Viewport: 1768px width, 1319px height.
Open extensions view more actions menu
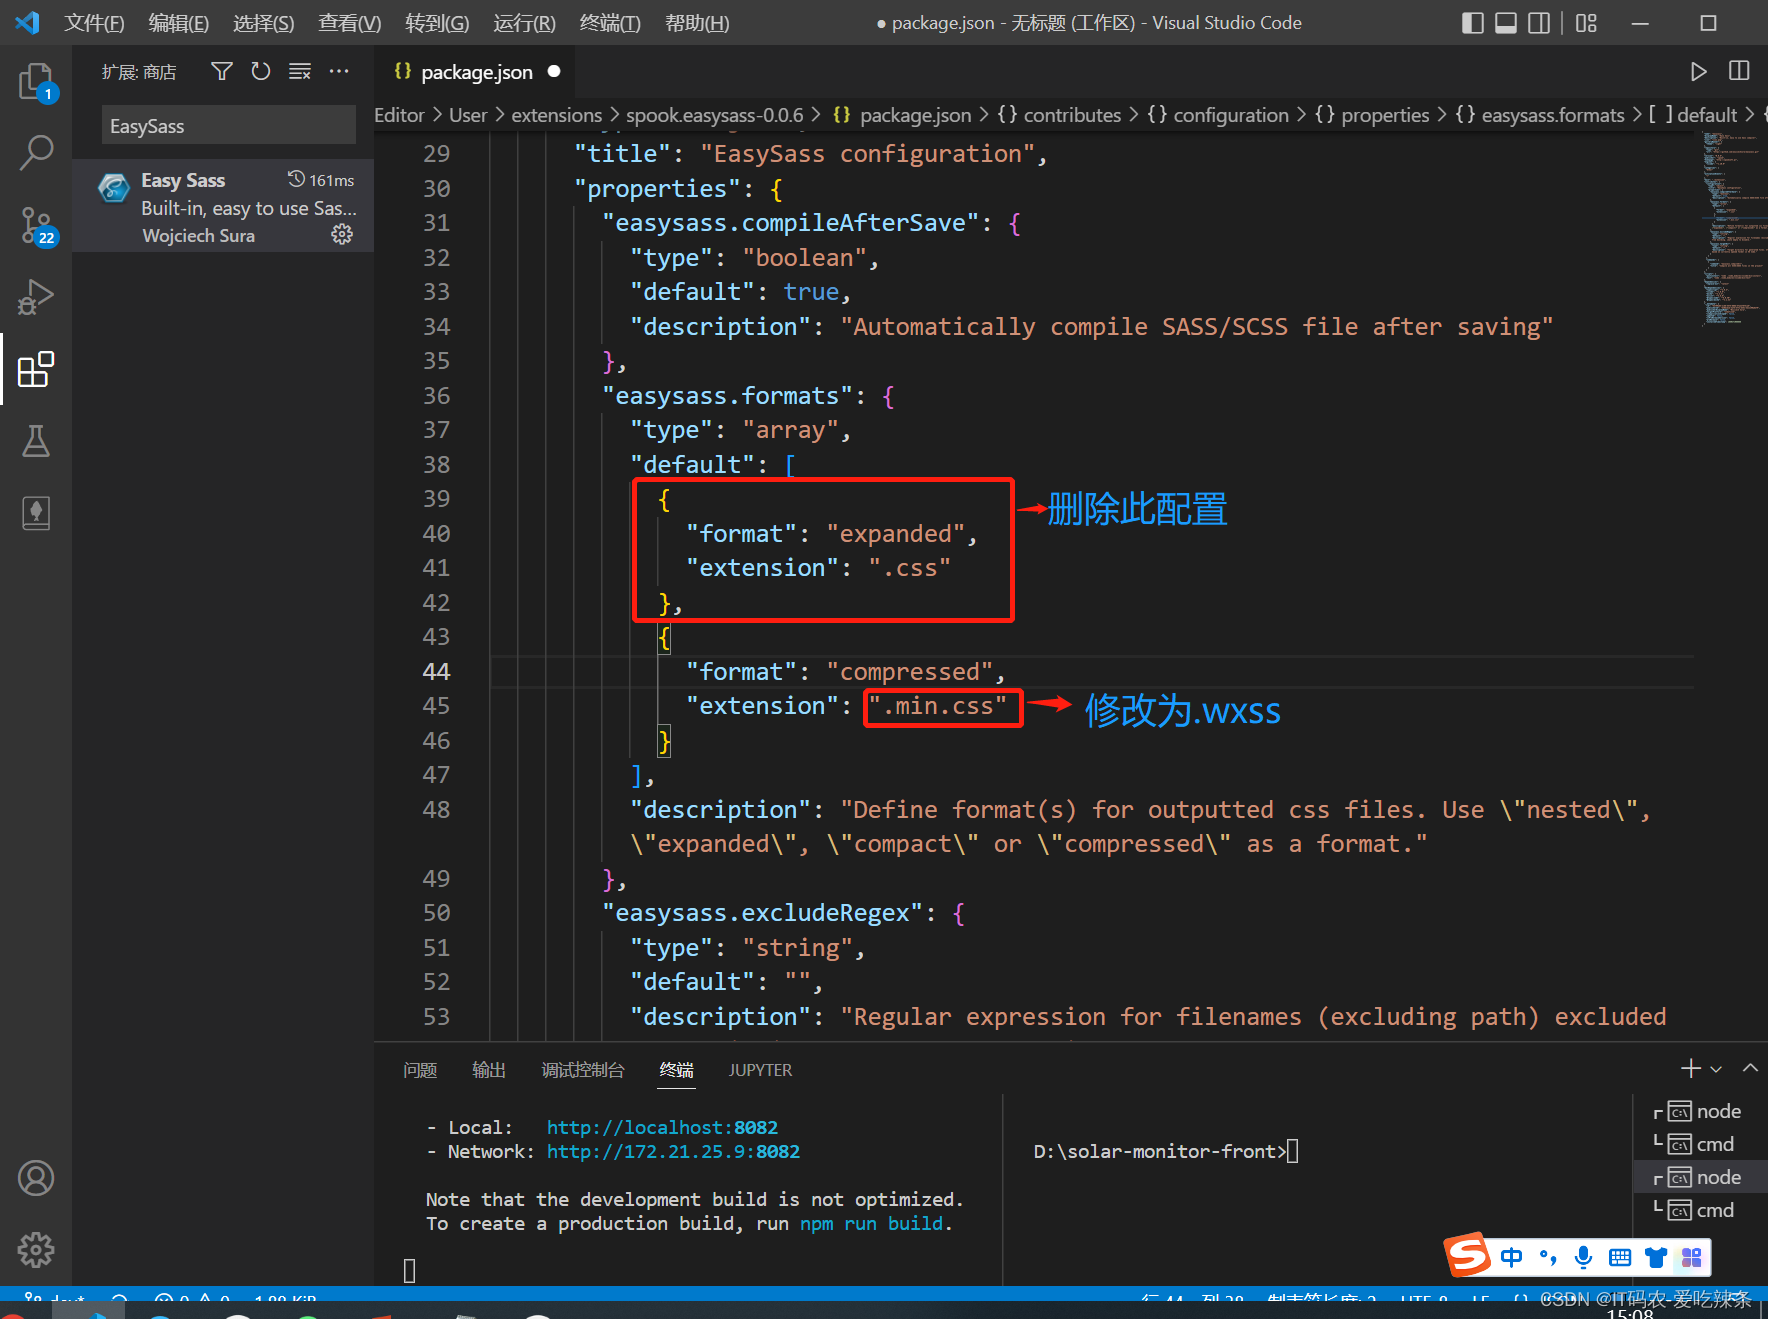339,71
